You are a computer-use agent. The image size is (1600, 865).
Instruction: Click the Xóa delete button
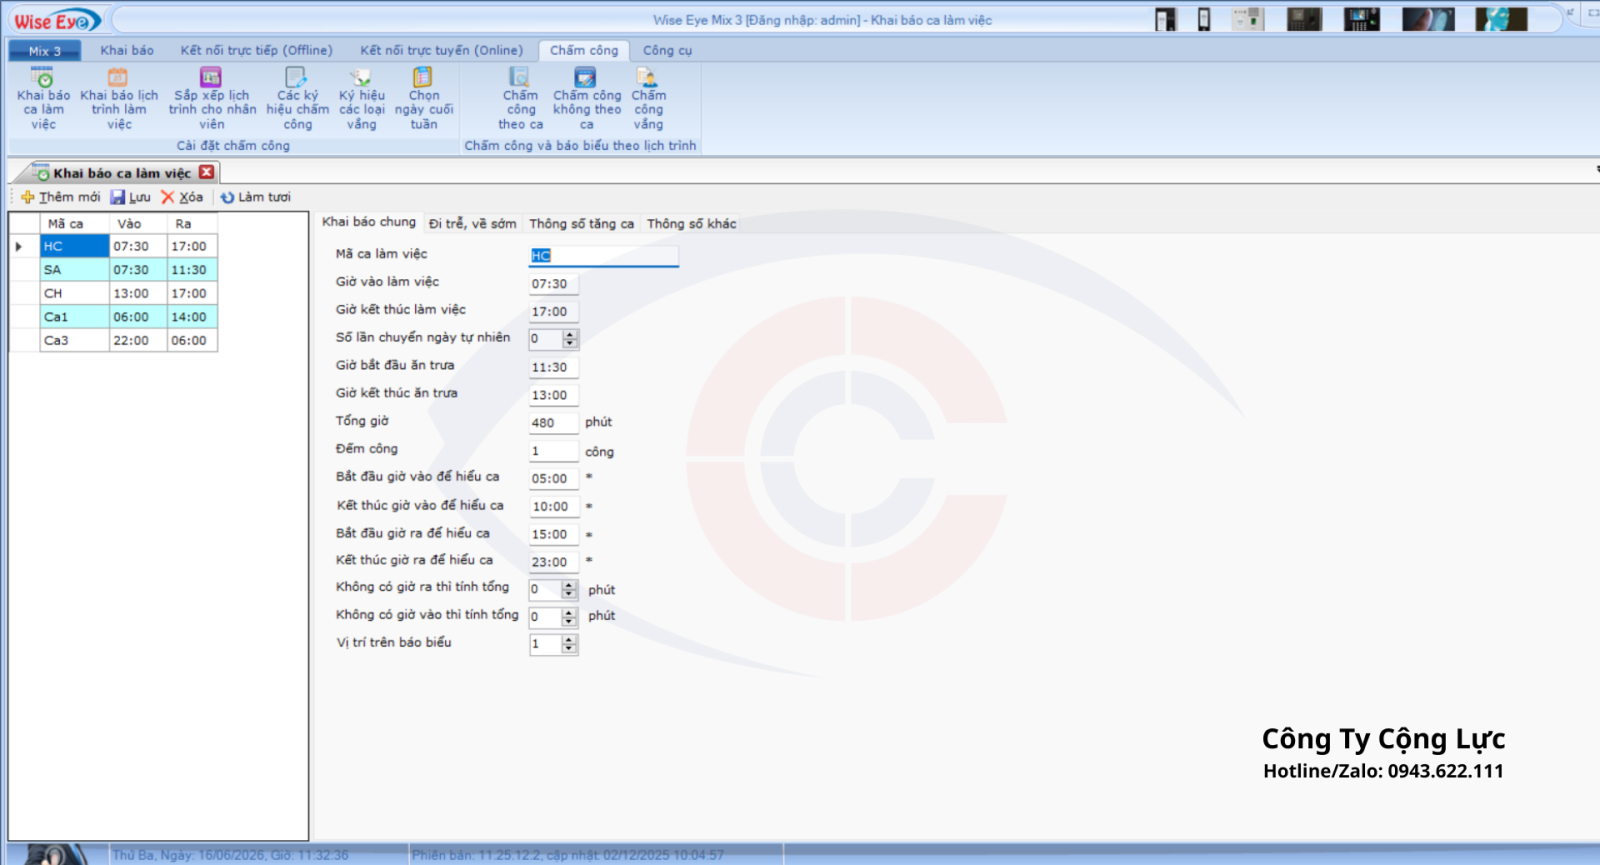(x=183, y=197)
